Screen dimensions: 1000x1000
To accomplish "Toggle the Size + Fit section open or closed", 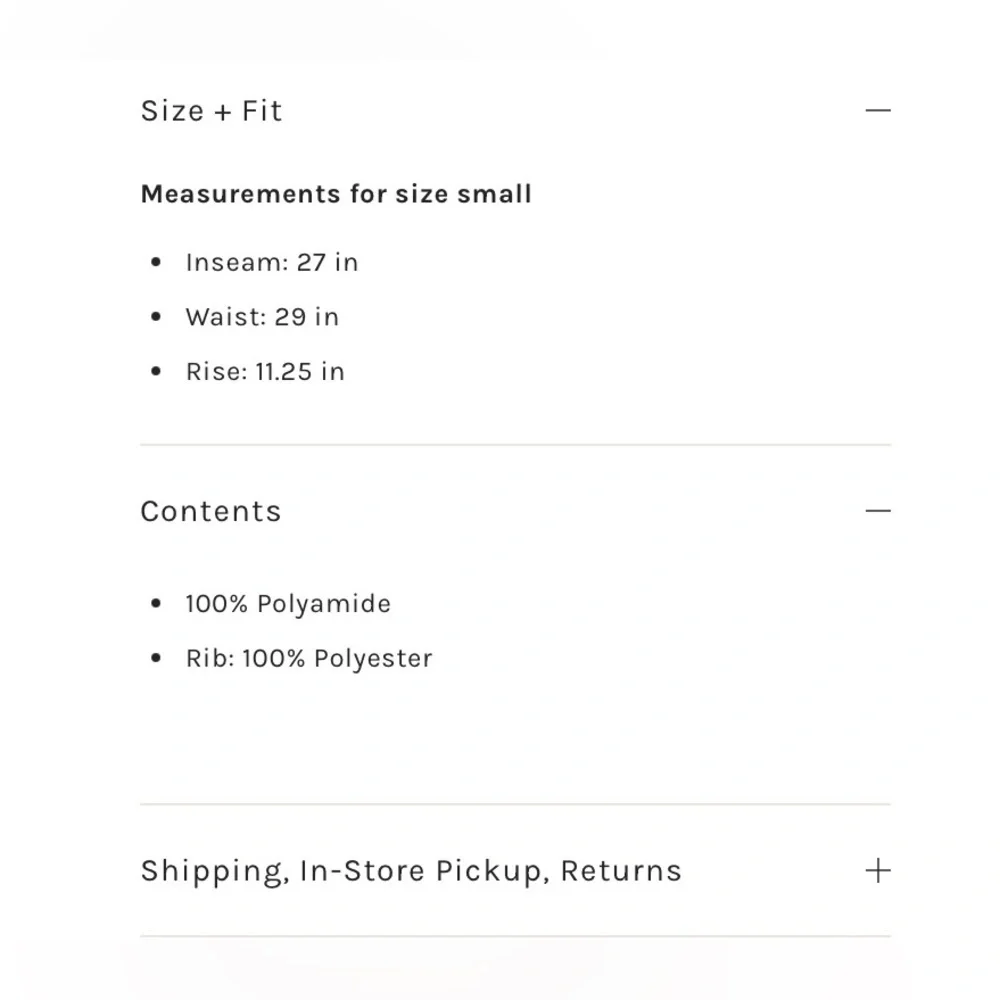I will (211, 111).
